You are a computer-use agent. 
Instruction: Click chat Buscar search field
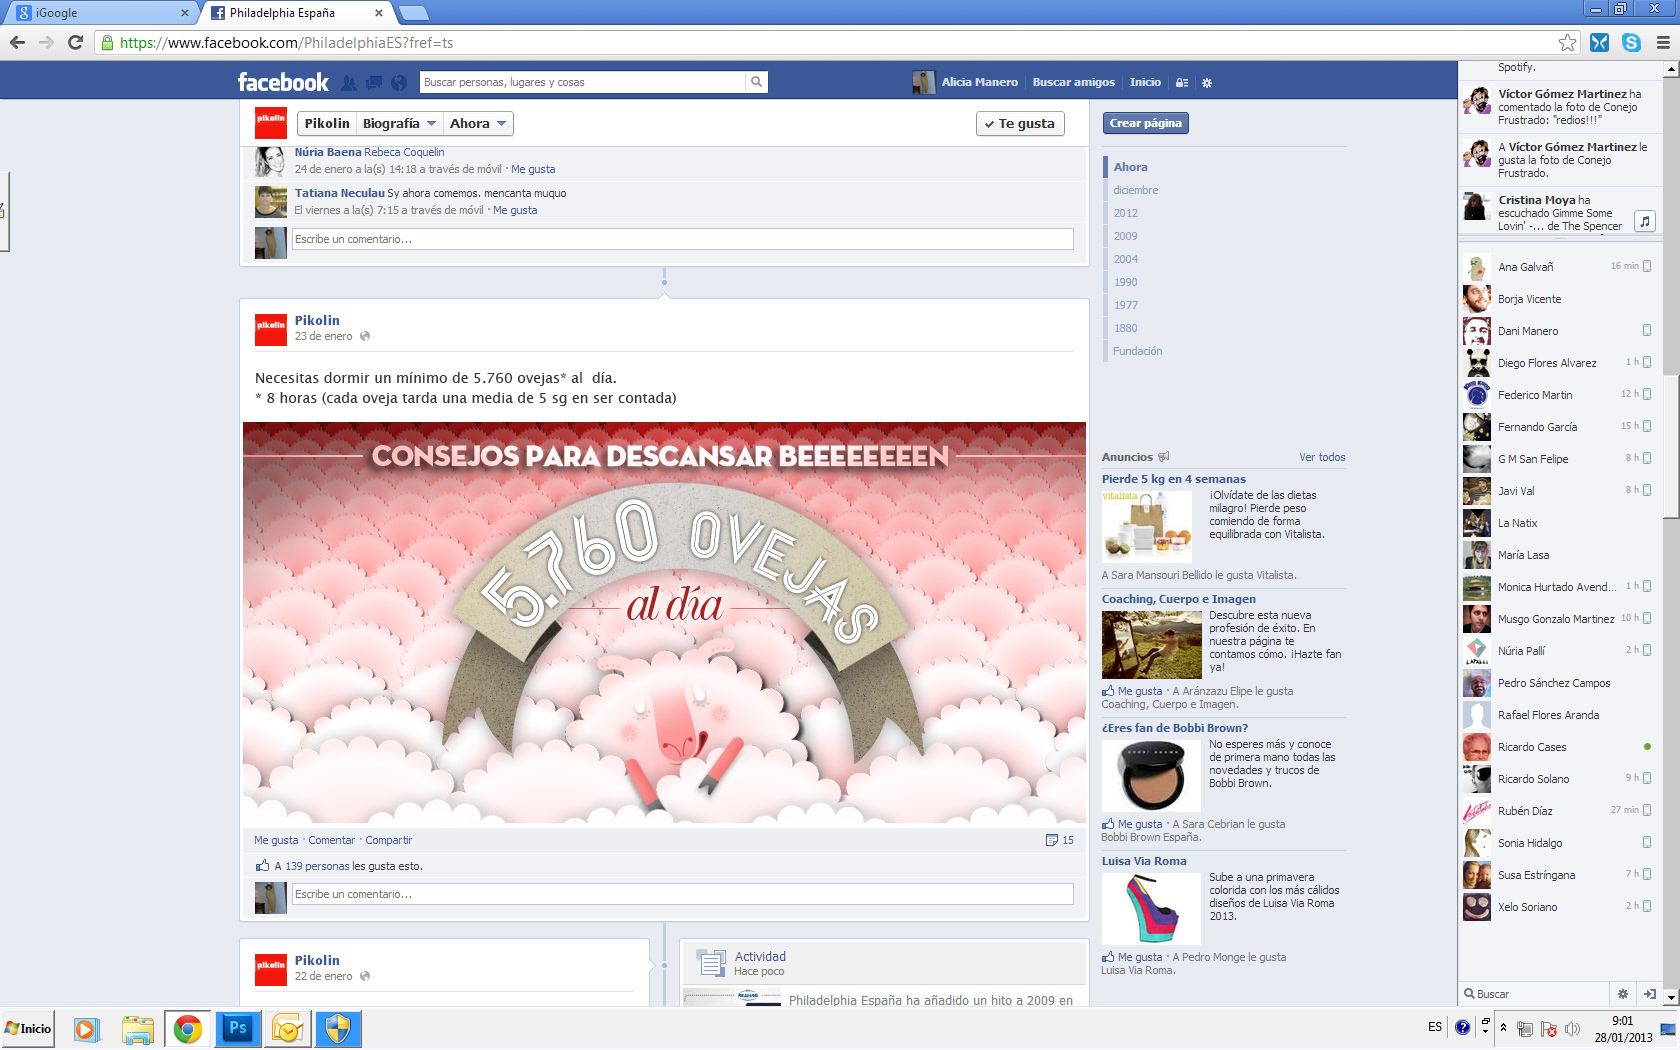tap(1535, 994)
